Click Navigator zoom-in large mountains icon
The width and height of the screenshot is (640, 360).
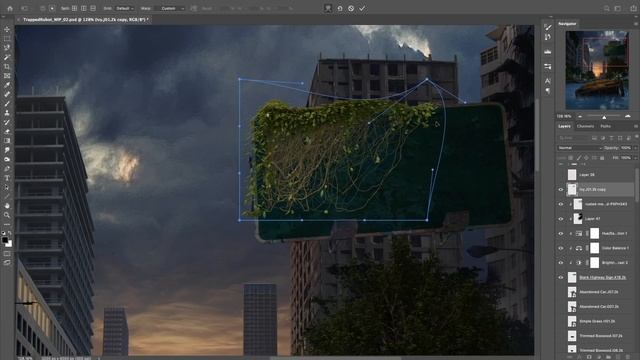pos(628,117)
